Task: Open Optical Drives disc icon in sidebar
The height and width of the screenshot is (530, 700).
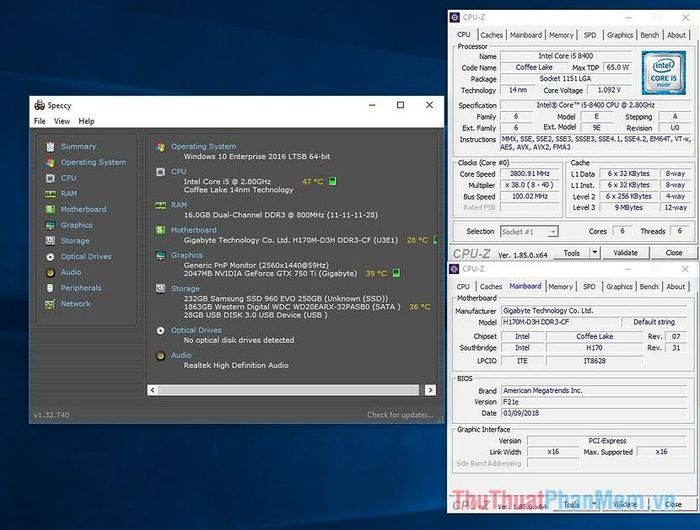Action: [x=50, y=257]
